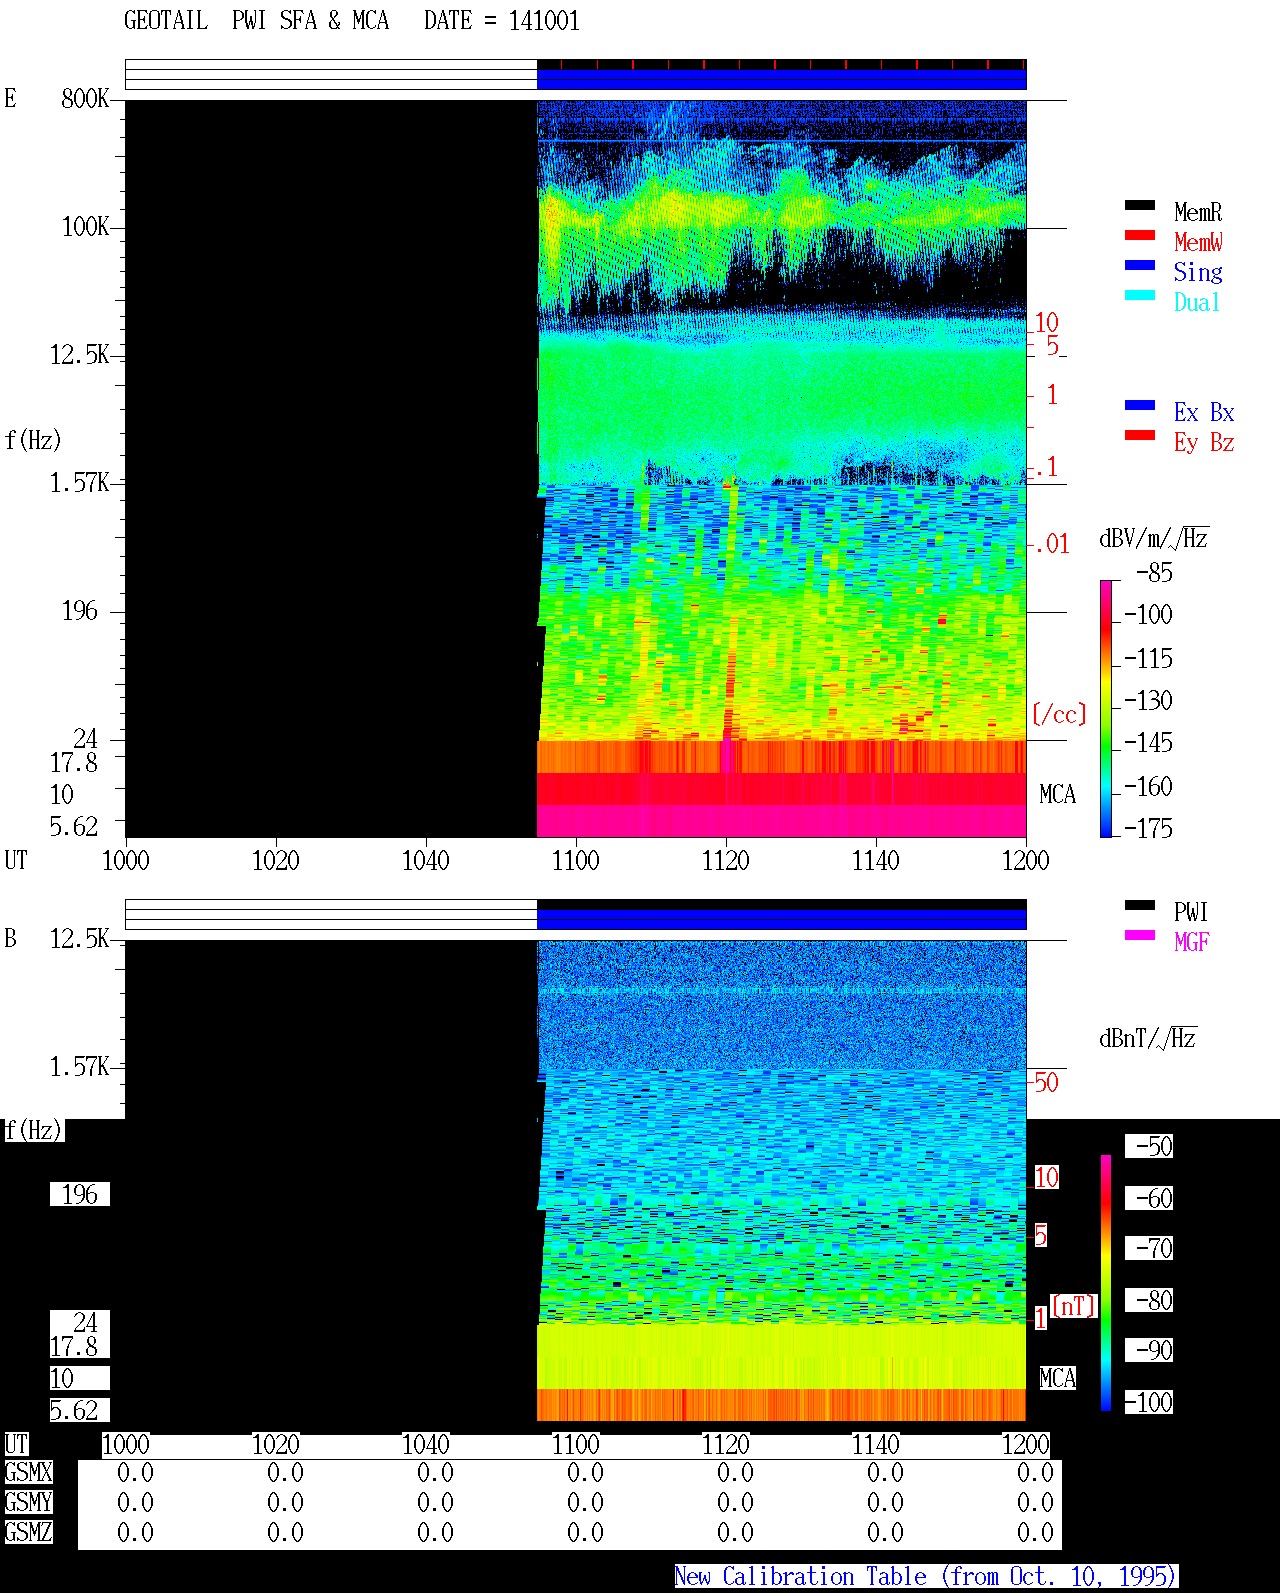The height and width of the screenshot is (1593, 1280).
Task: Click the '-100' B color scale value
Action: point(1148,1402)
